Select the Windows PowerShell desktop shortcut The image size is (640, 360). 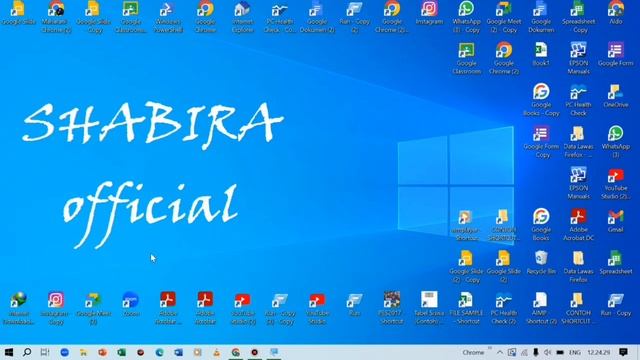[168, 16]
